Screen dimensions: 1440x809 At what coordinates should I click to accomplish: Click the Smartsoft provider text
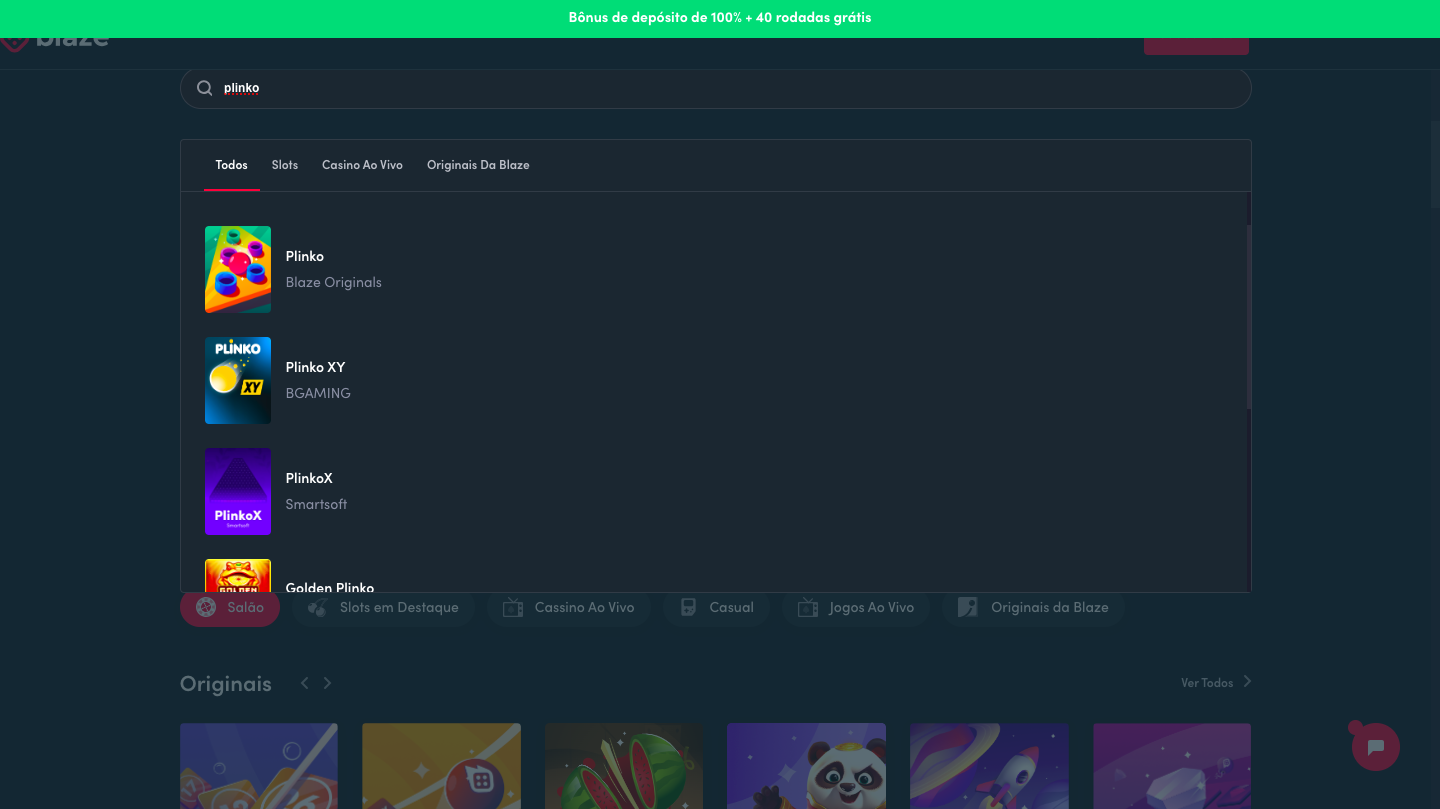[x=316, y=504]
